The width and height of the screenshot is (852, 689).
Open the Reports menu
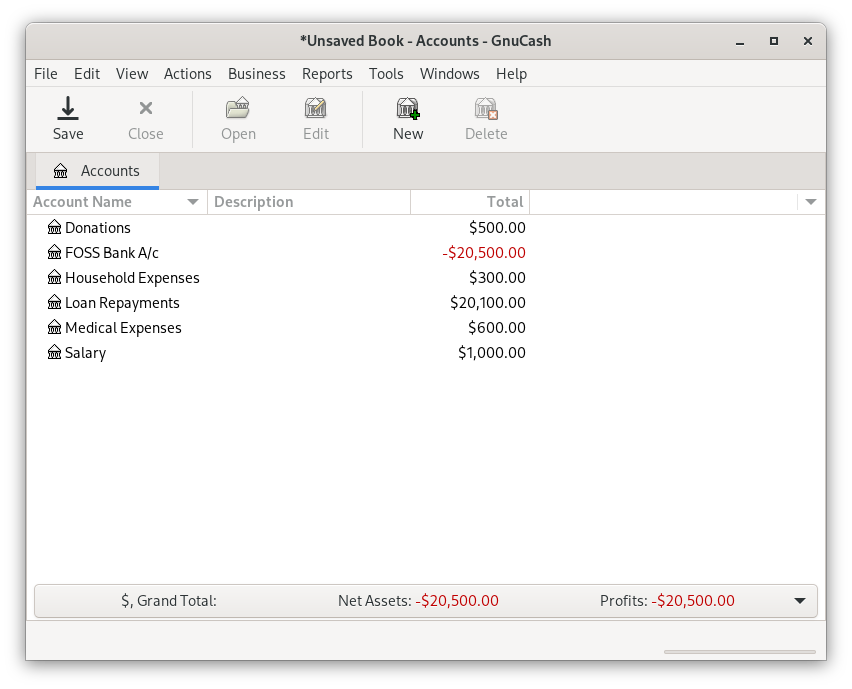[x=327, y=73]
